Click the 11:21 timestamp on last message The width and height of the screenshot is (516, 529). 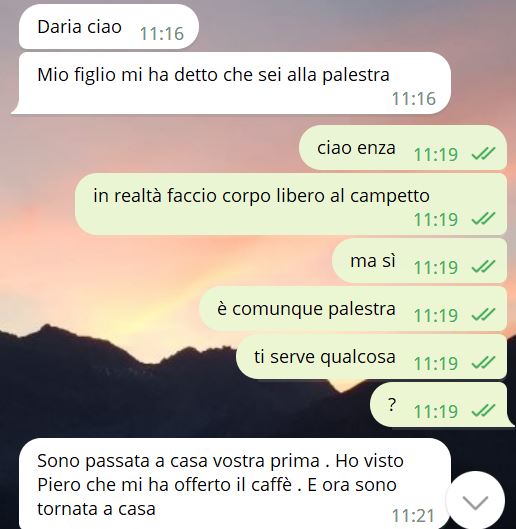click(413, 516)
